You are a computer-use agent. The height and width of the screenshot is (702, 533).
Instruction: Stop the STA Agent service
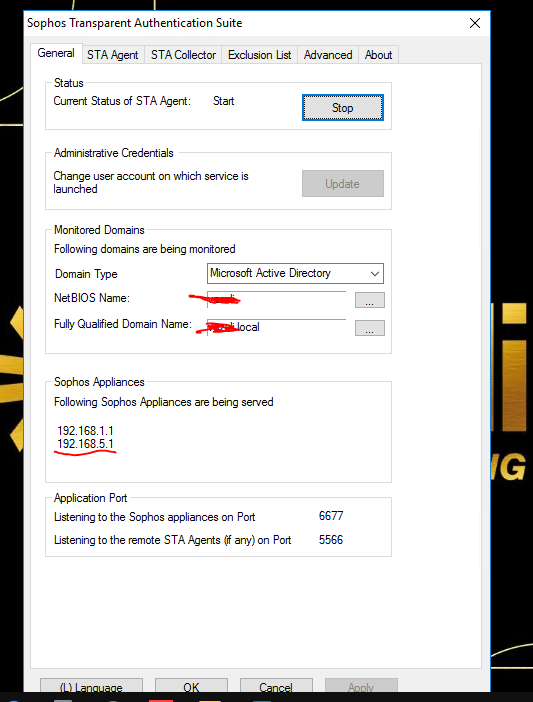[x=343, y=107]
